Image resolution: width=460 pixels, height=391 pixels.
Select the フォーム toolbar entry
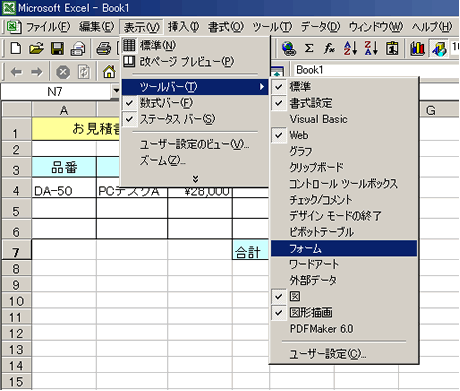point(344,248)
